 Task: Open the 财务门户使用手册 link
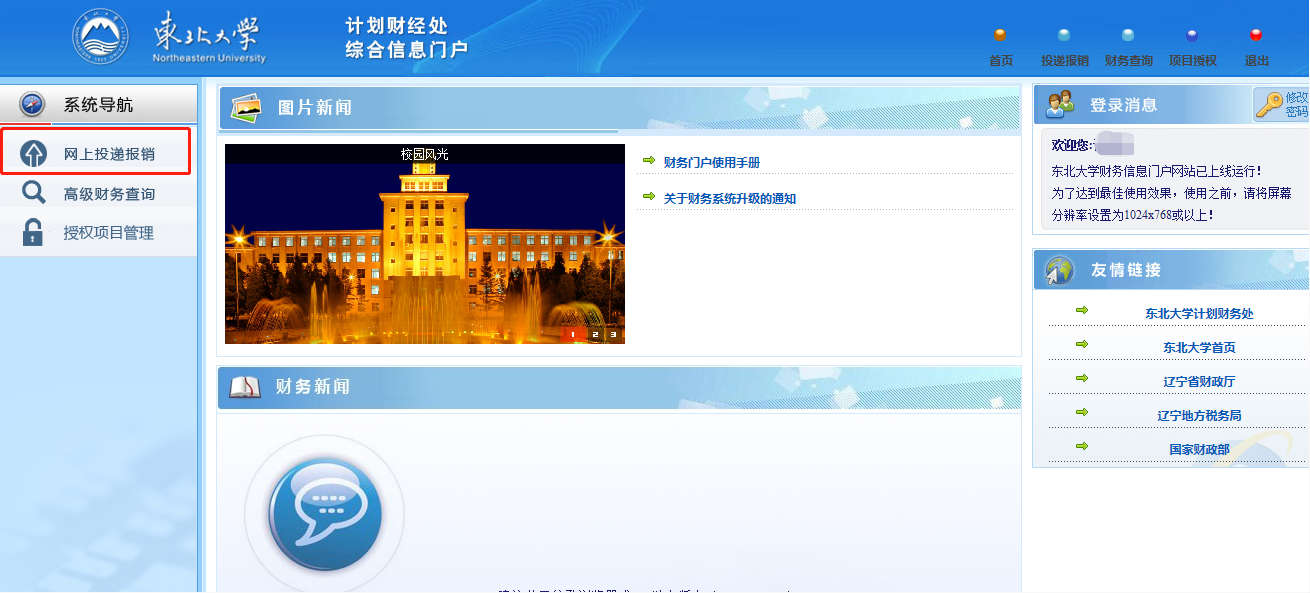(x=712, y=163)
